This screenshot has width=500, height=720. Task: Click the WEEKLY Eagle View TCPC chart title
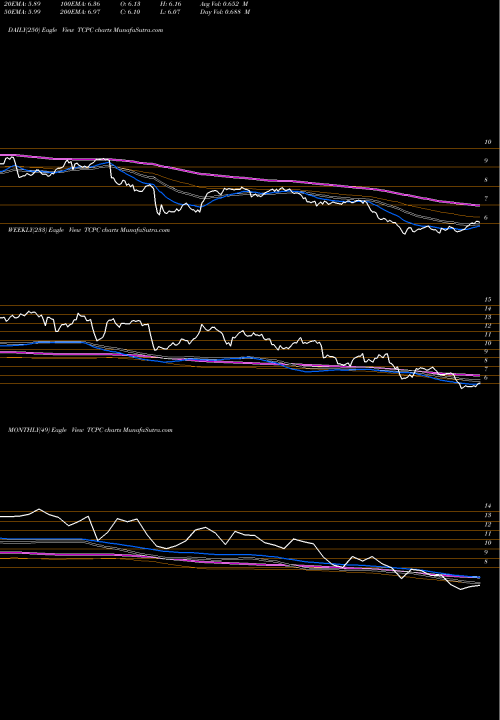click(89, 230)
